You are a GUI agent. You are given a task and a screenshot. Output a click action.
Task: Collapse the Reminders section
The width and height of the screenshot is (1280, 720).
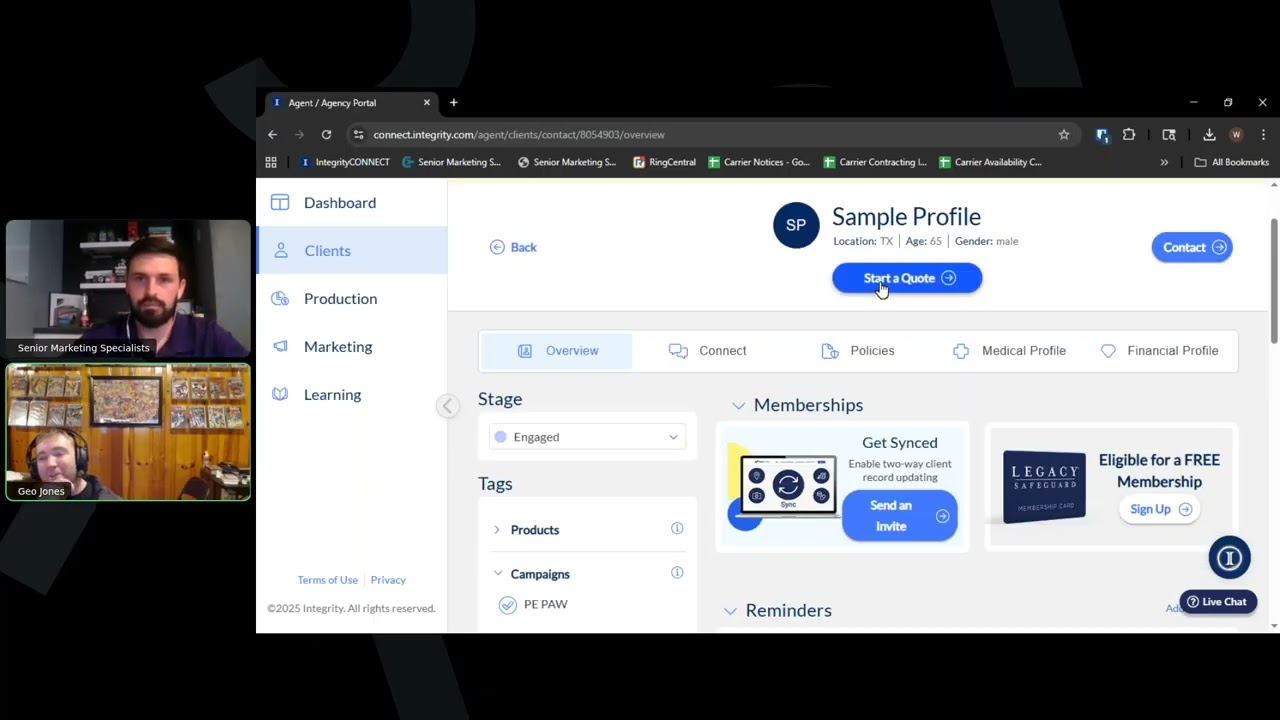(730, 611)
